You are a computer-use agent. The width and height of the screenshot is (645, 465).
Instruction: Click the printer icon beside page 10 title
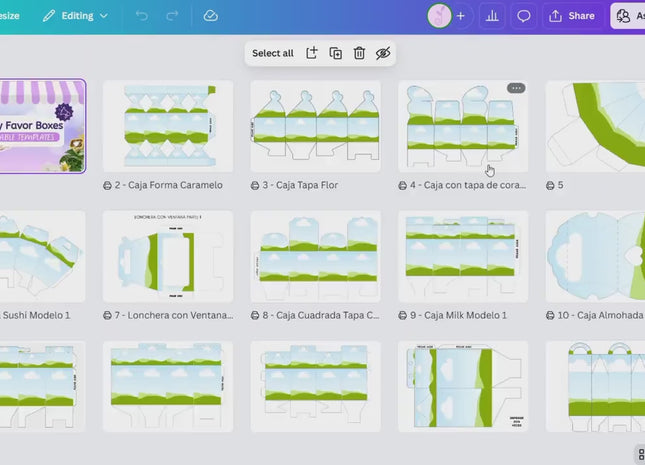point(550,316)
